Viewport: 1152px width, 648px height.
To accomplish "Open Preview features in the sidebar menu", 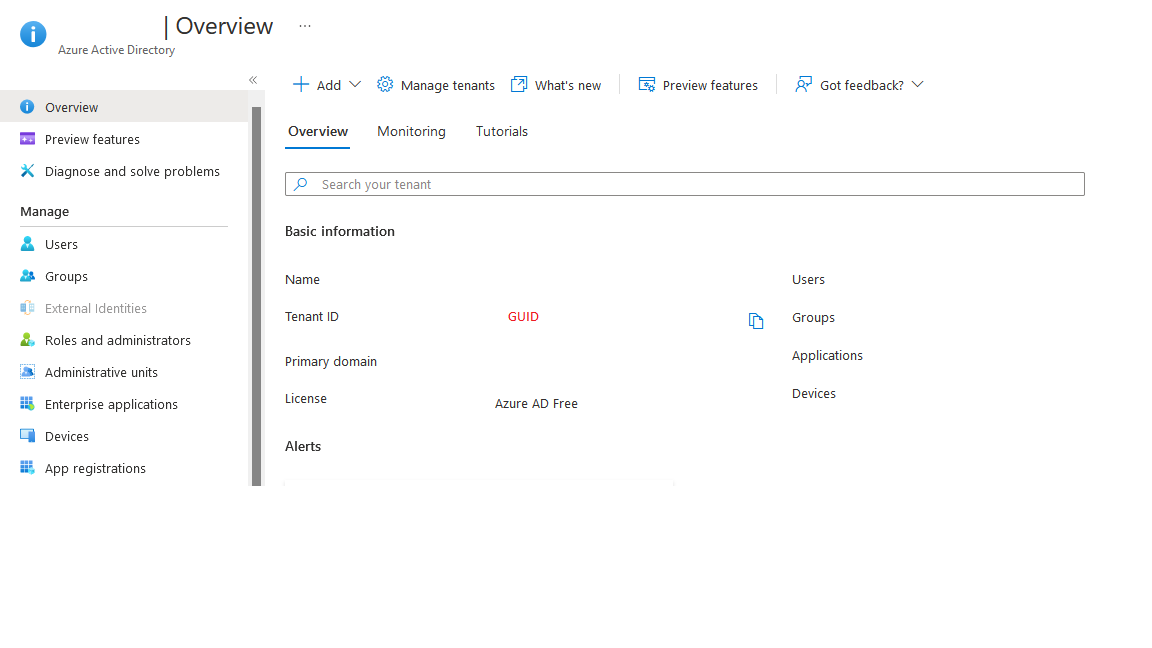I will tap(124, 139).
